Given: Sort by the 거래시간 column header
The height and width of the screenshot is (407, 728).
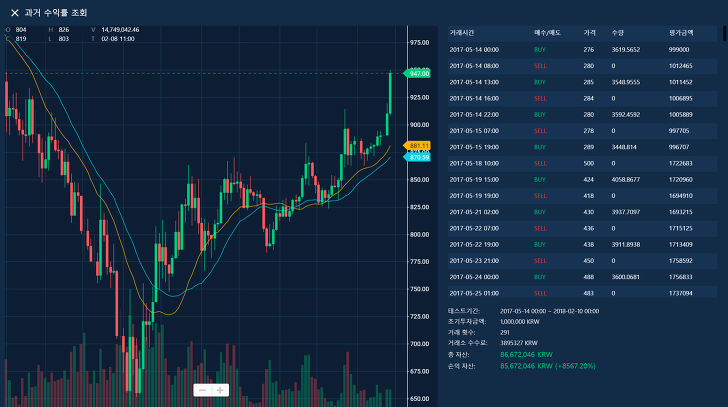Looking at the screenshot, I should [461, 33].
